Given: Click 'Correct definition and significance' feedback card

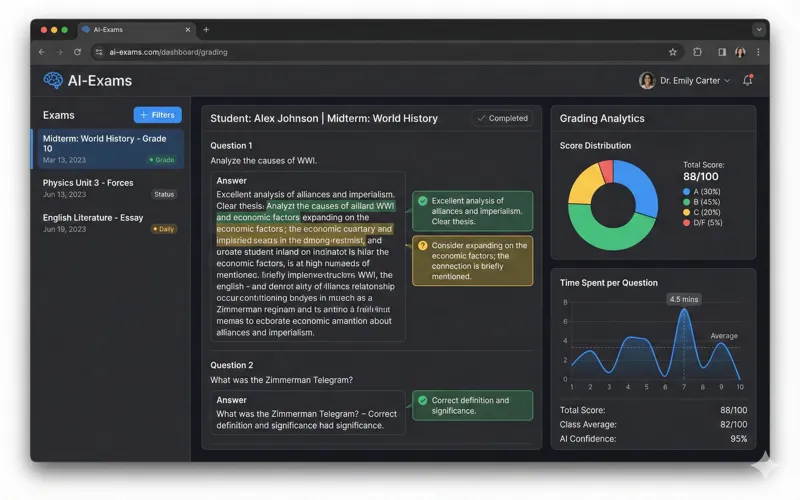Looking at the screenshot, I should pos(472,406).
